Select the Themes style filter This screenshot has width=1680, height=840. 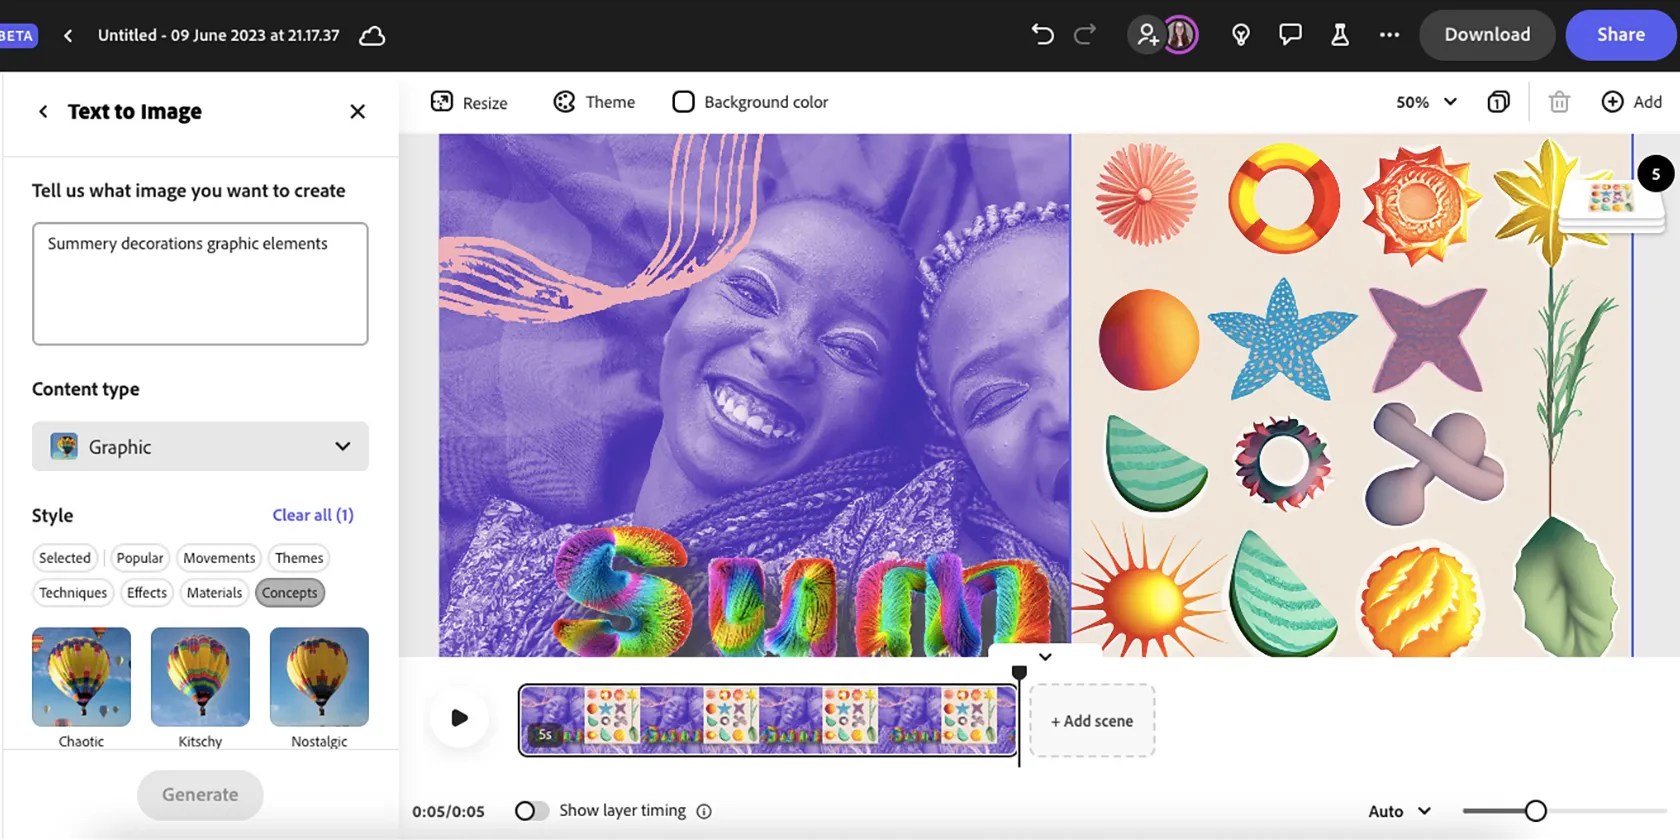pos(299,558)
